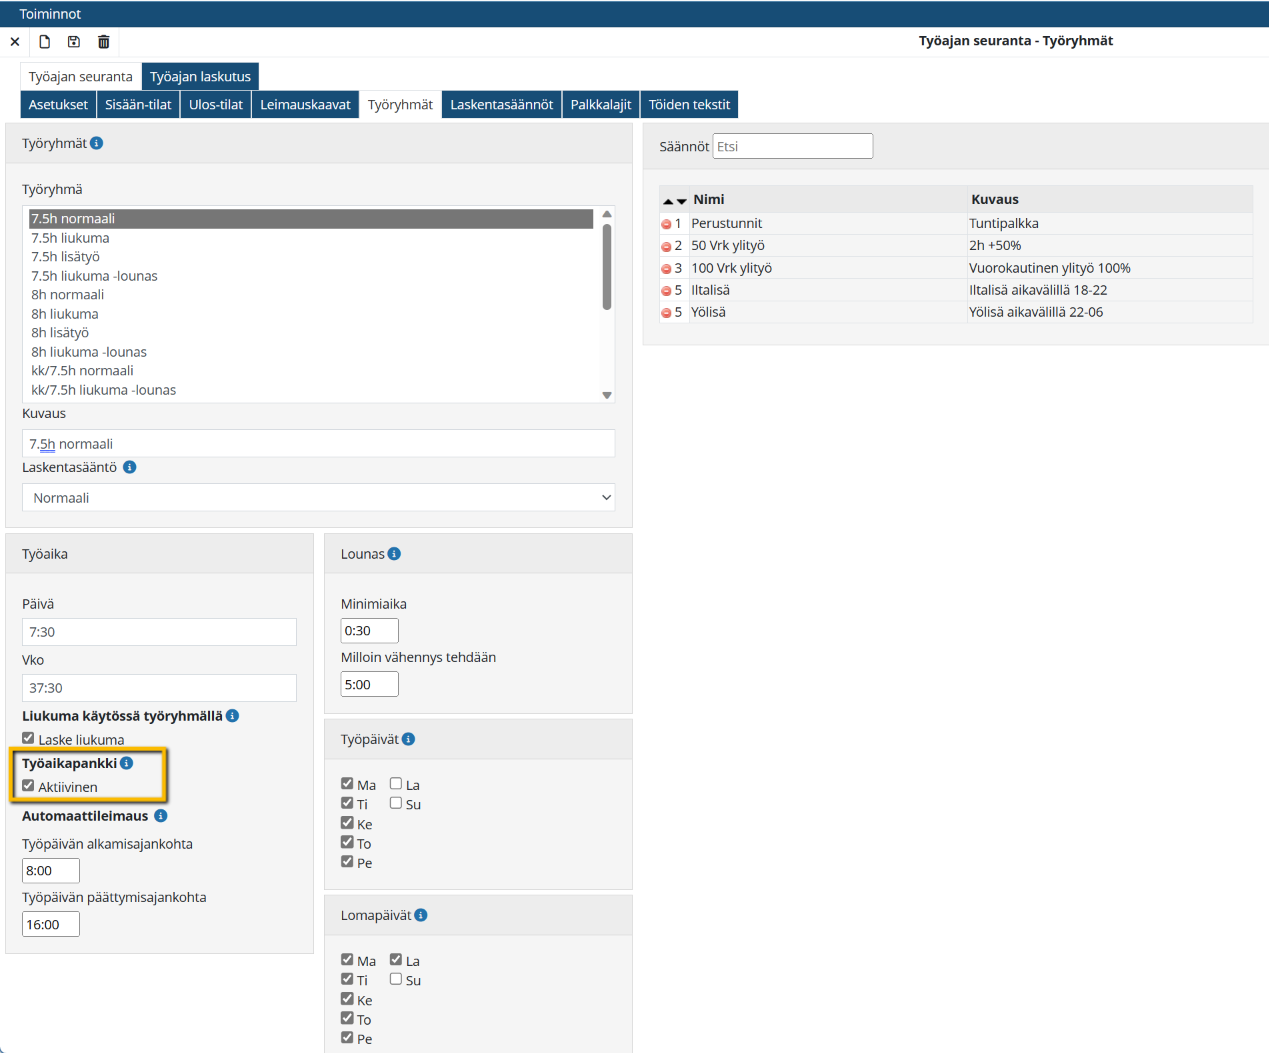Click info icon next to Automaattileimaus
Screen dimensions: 1269x1053
[x=161, y=816]
